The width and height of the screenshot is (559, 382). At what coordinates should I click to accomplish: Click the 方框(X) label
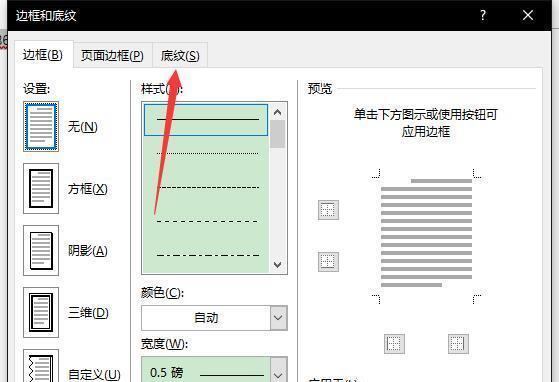(88, 189)
